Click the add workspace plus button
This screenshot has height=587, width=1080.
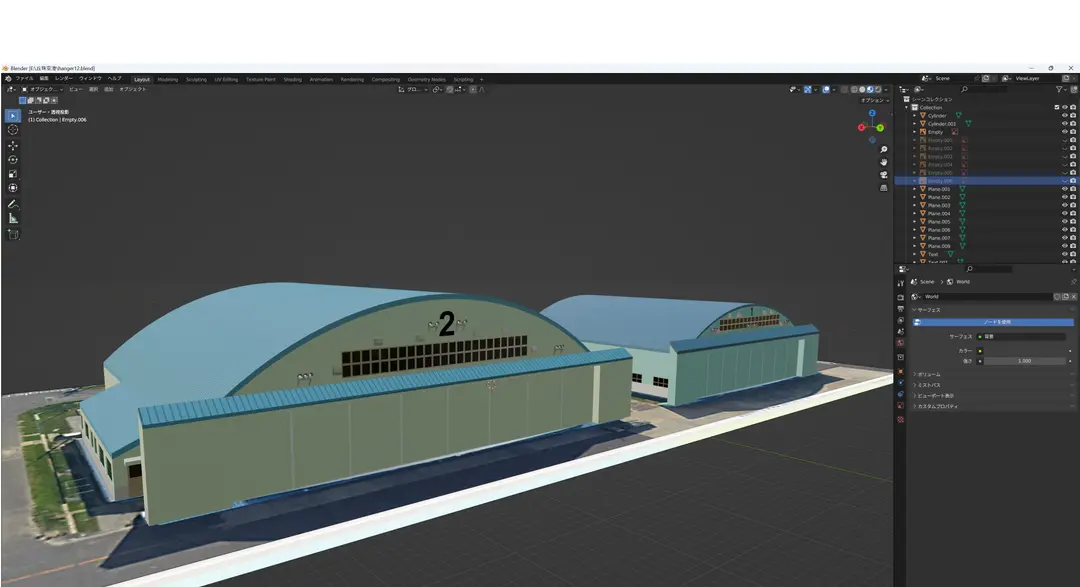[481, 79]
